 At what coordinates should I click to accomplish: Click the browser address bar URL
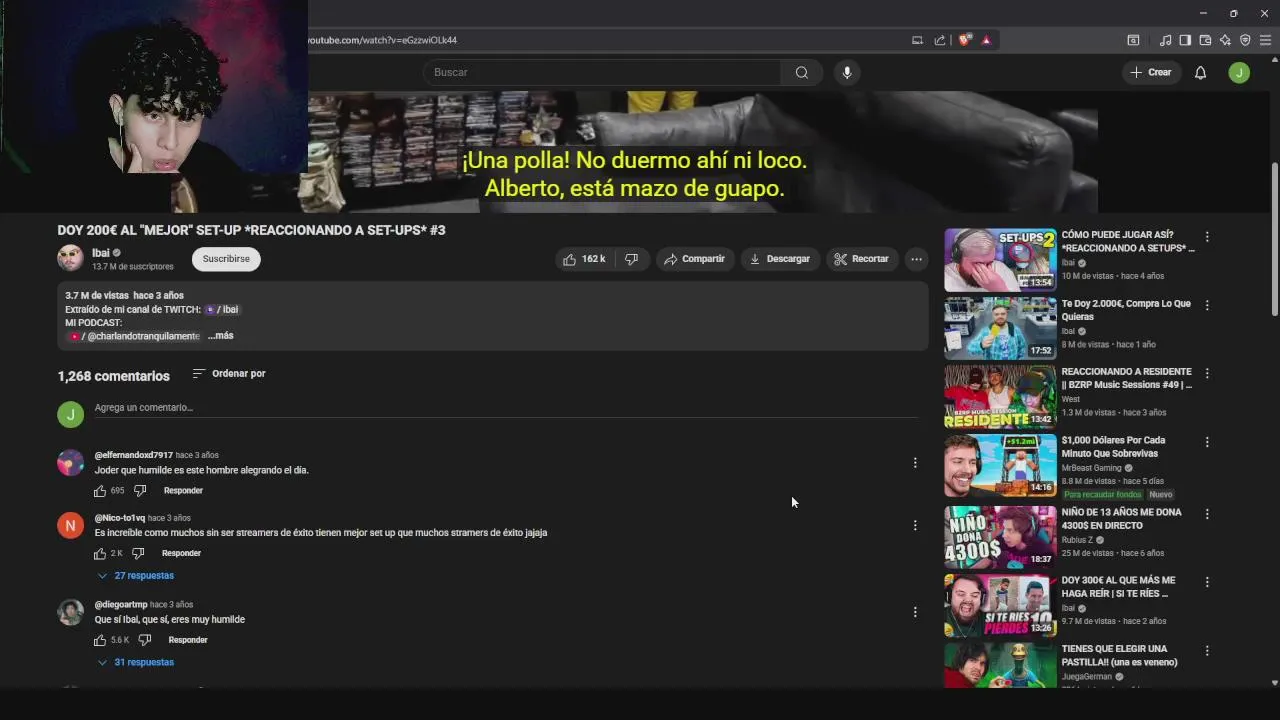pyautogui.click(x=381, y=40)
